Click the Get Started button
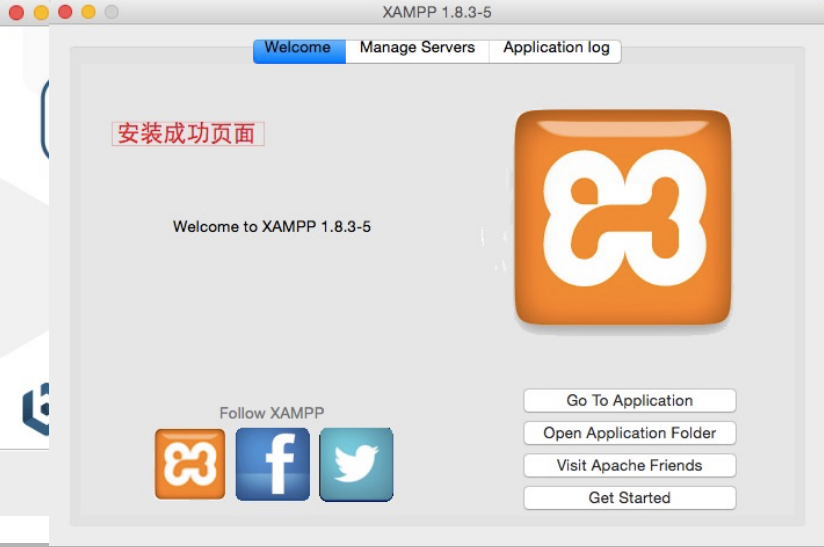This screenshot has width=824, height=547. pos(630,498)
